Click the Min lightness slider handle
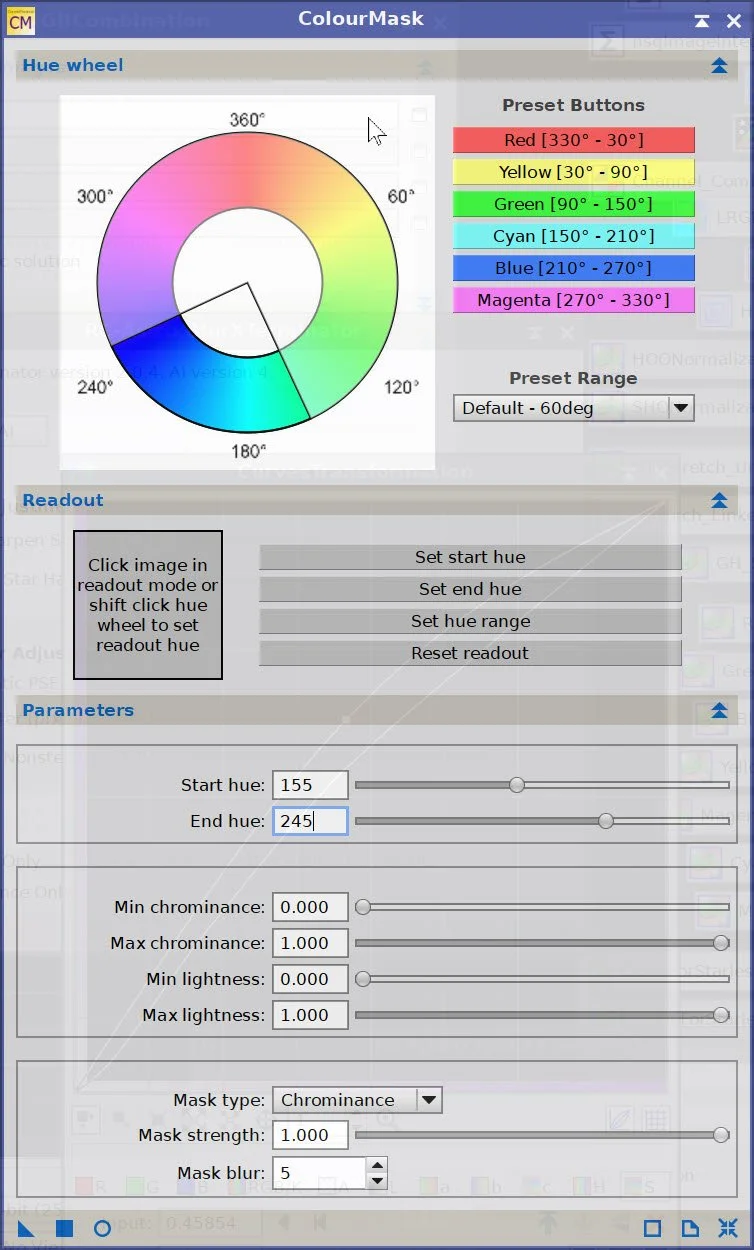Viewport: 754px width, 1250px height. 363,979
